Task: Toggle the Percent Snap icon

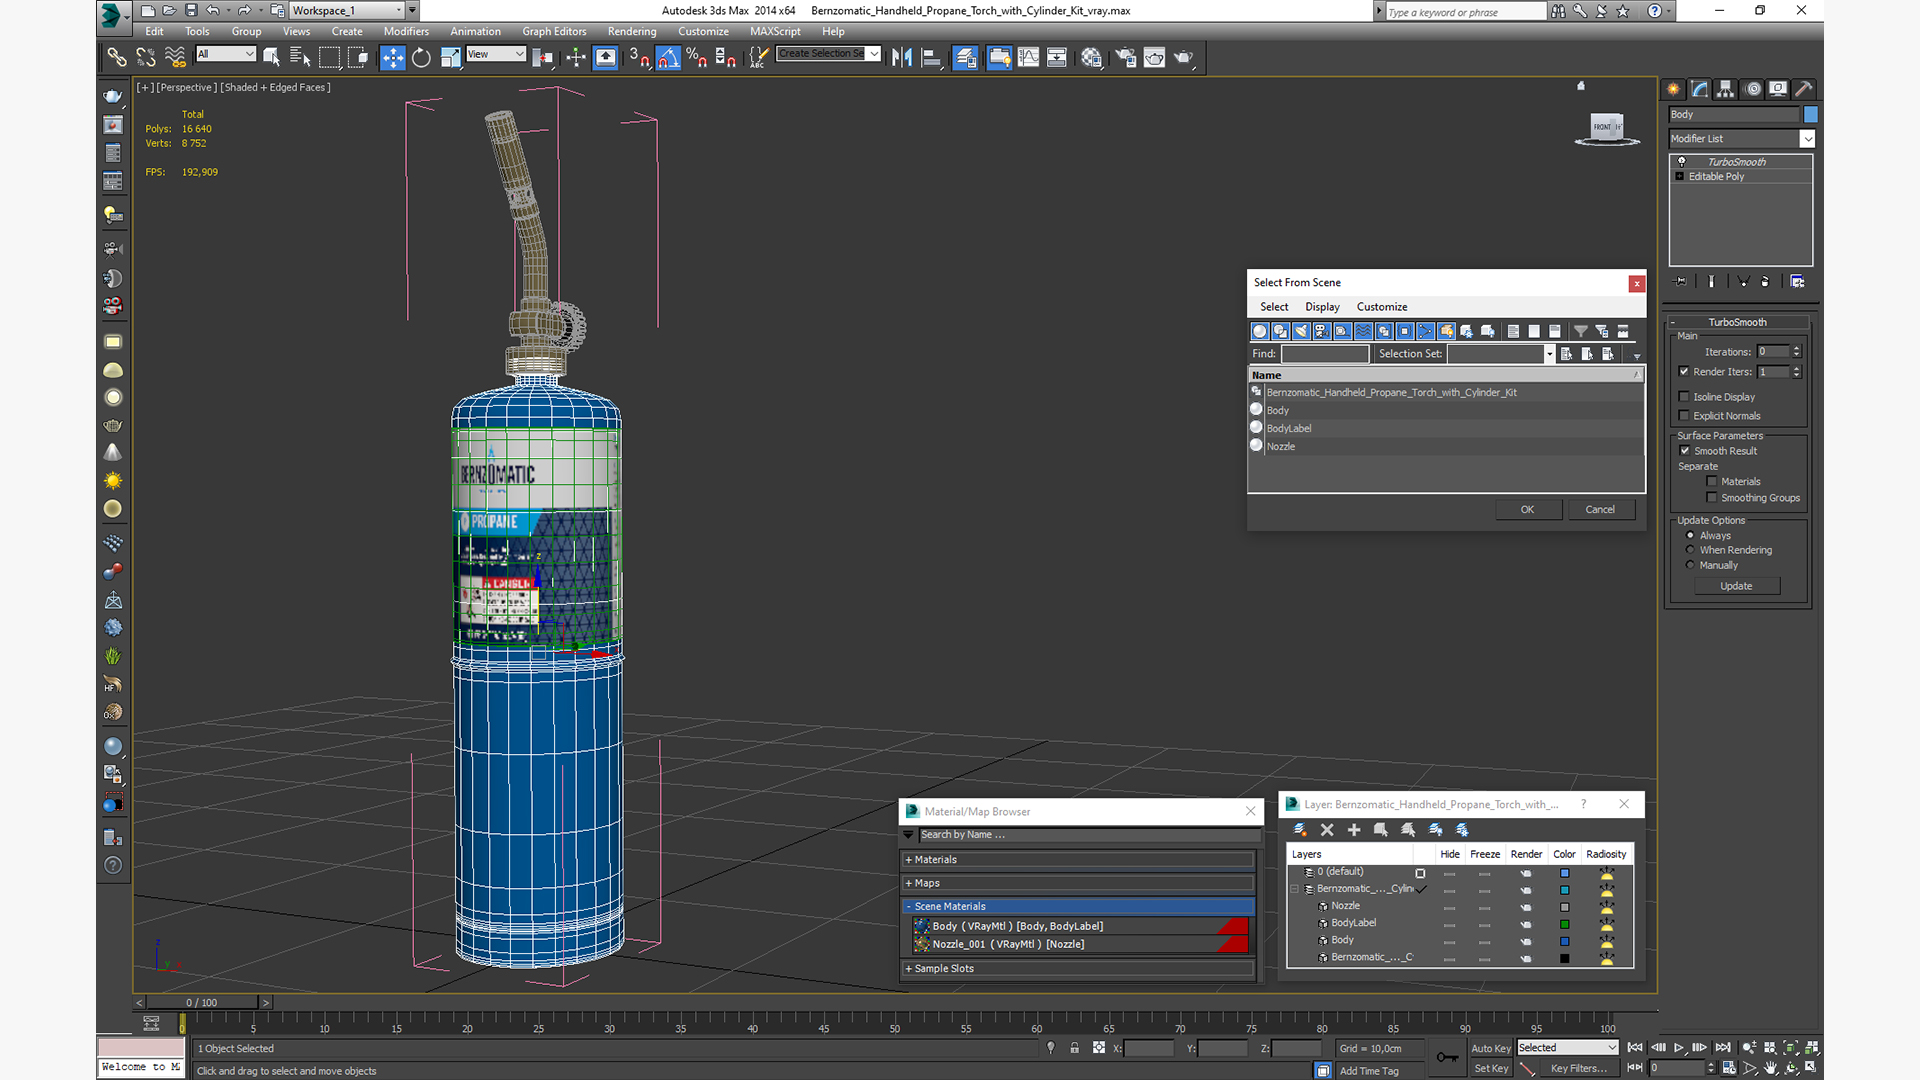Action: click(697, 58)
